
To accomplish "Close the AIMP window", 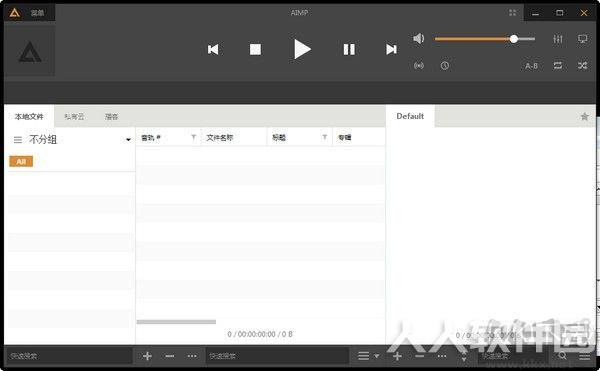I will [x=584, y=13].
